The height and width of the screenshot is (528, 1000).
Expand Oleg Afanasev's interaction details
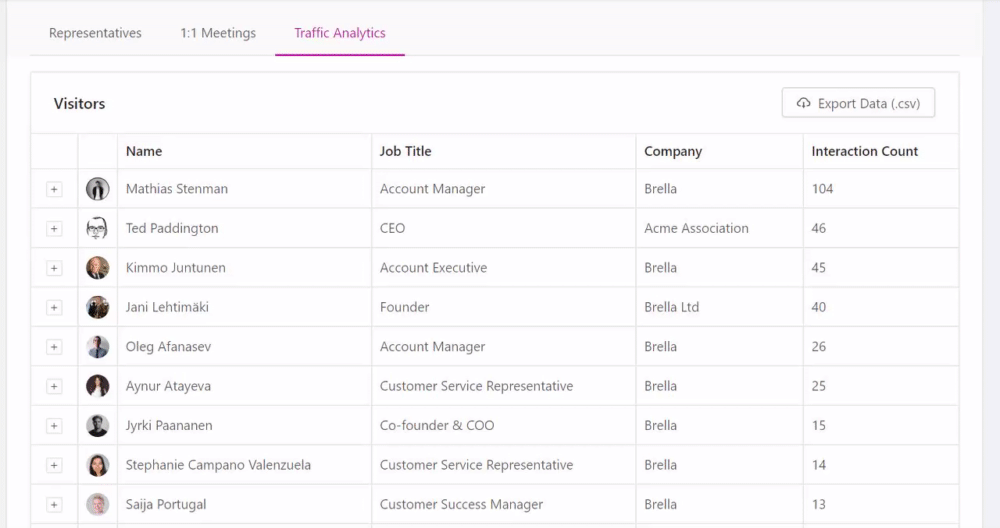point(54,348)
